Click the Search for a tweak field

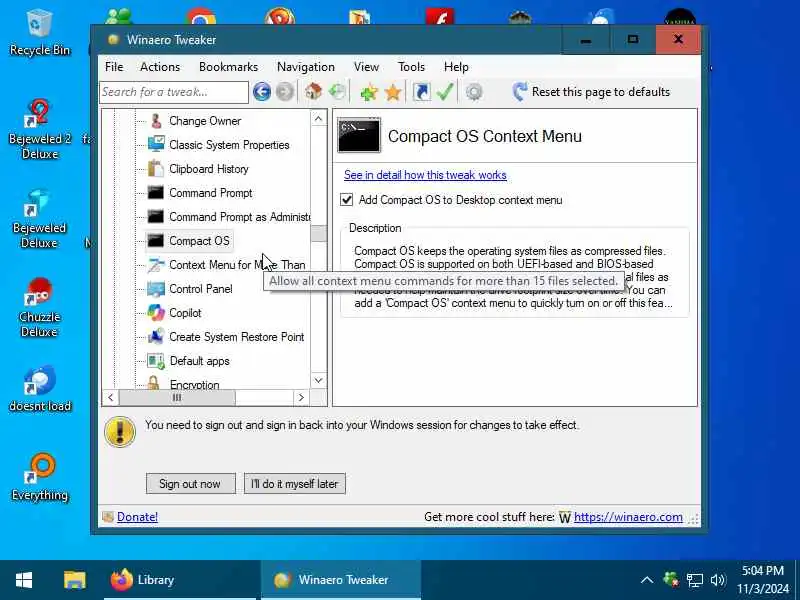tap(173, 92)
